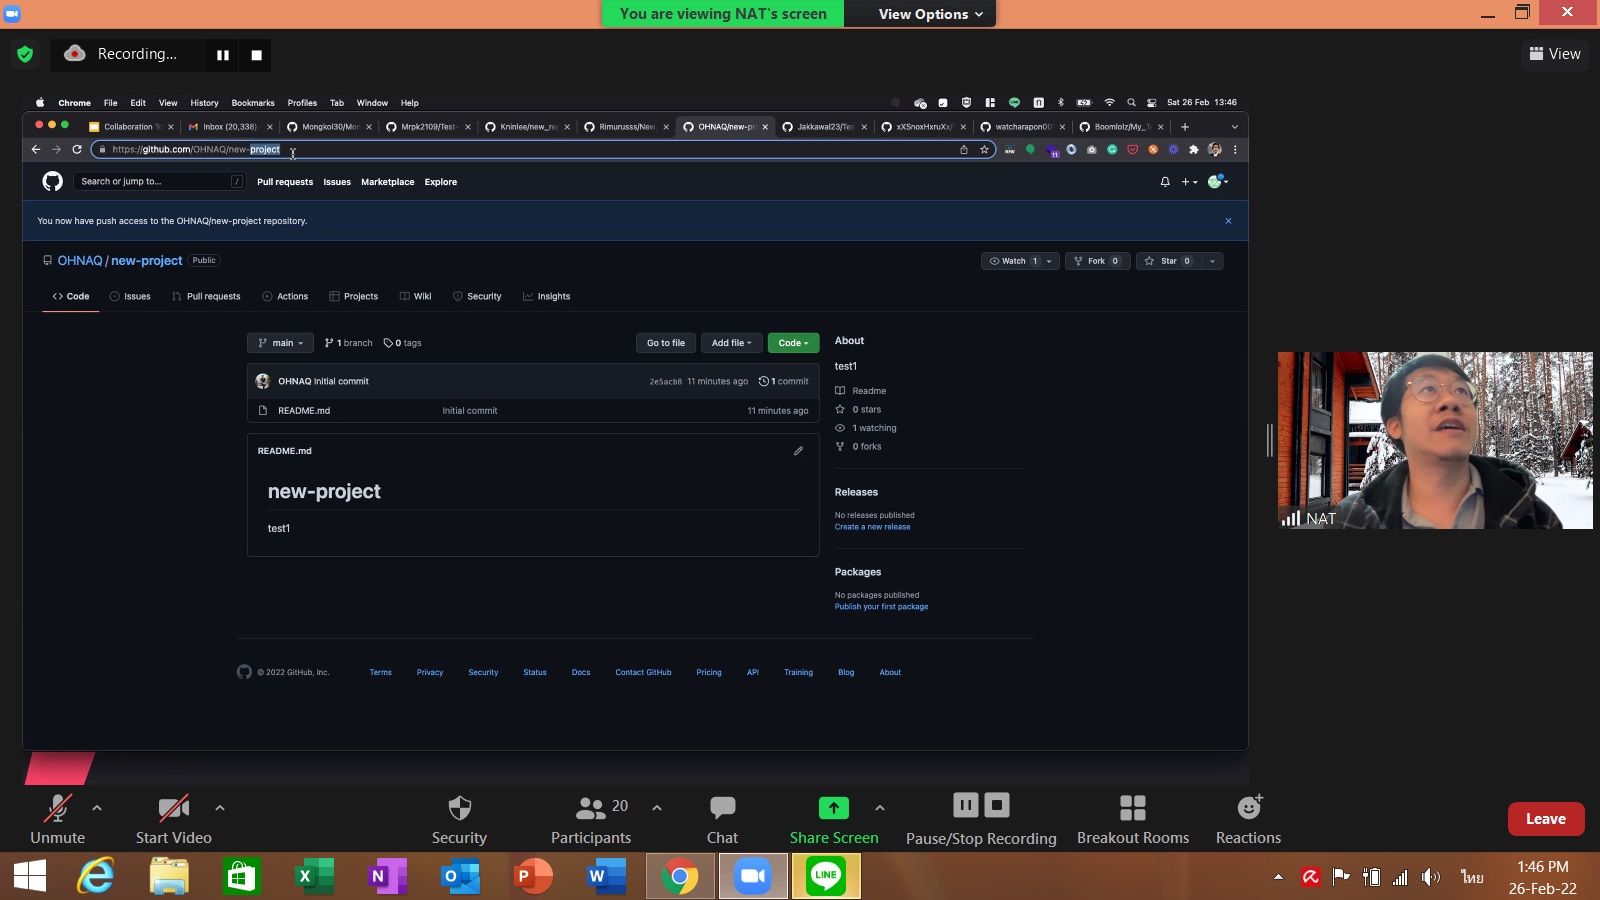1600x900 pixels.
Task: Open the Bookmarks menu in macOS menu bar
Action: [x=253, y=103]
